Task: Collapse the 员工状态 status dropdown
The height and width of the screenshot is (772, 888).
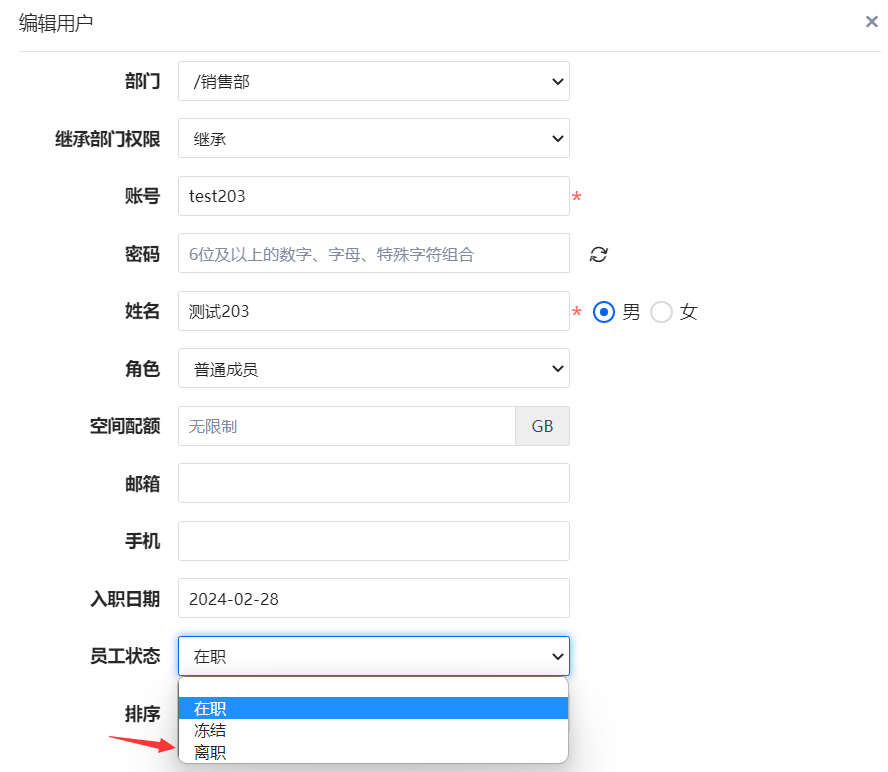Action: [x=373, y=657]
